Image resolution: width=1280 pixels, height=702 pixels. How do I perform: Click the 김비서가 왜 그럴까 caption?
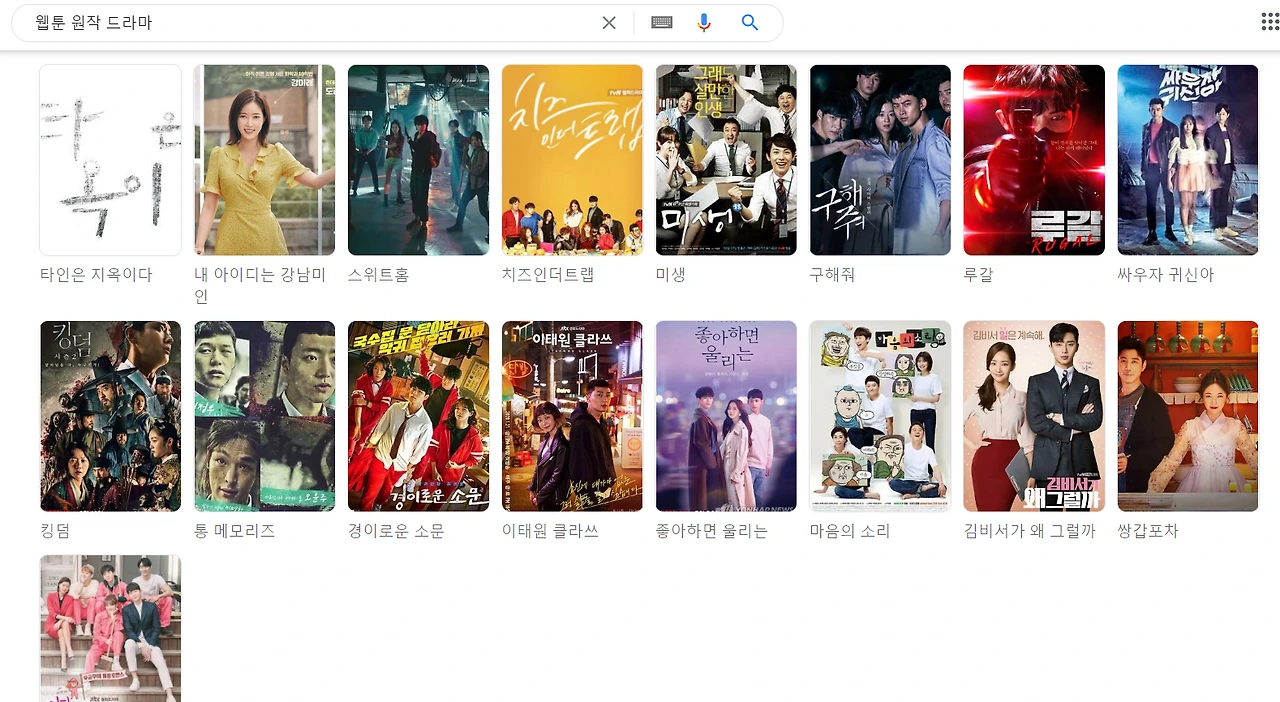click(1030, 531)
